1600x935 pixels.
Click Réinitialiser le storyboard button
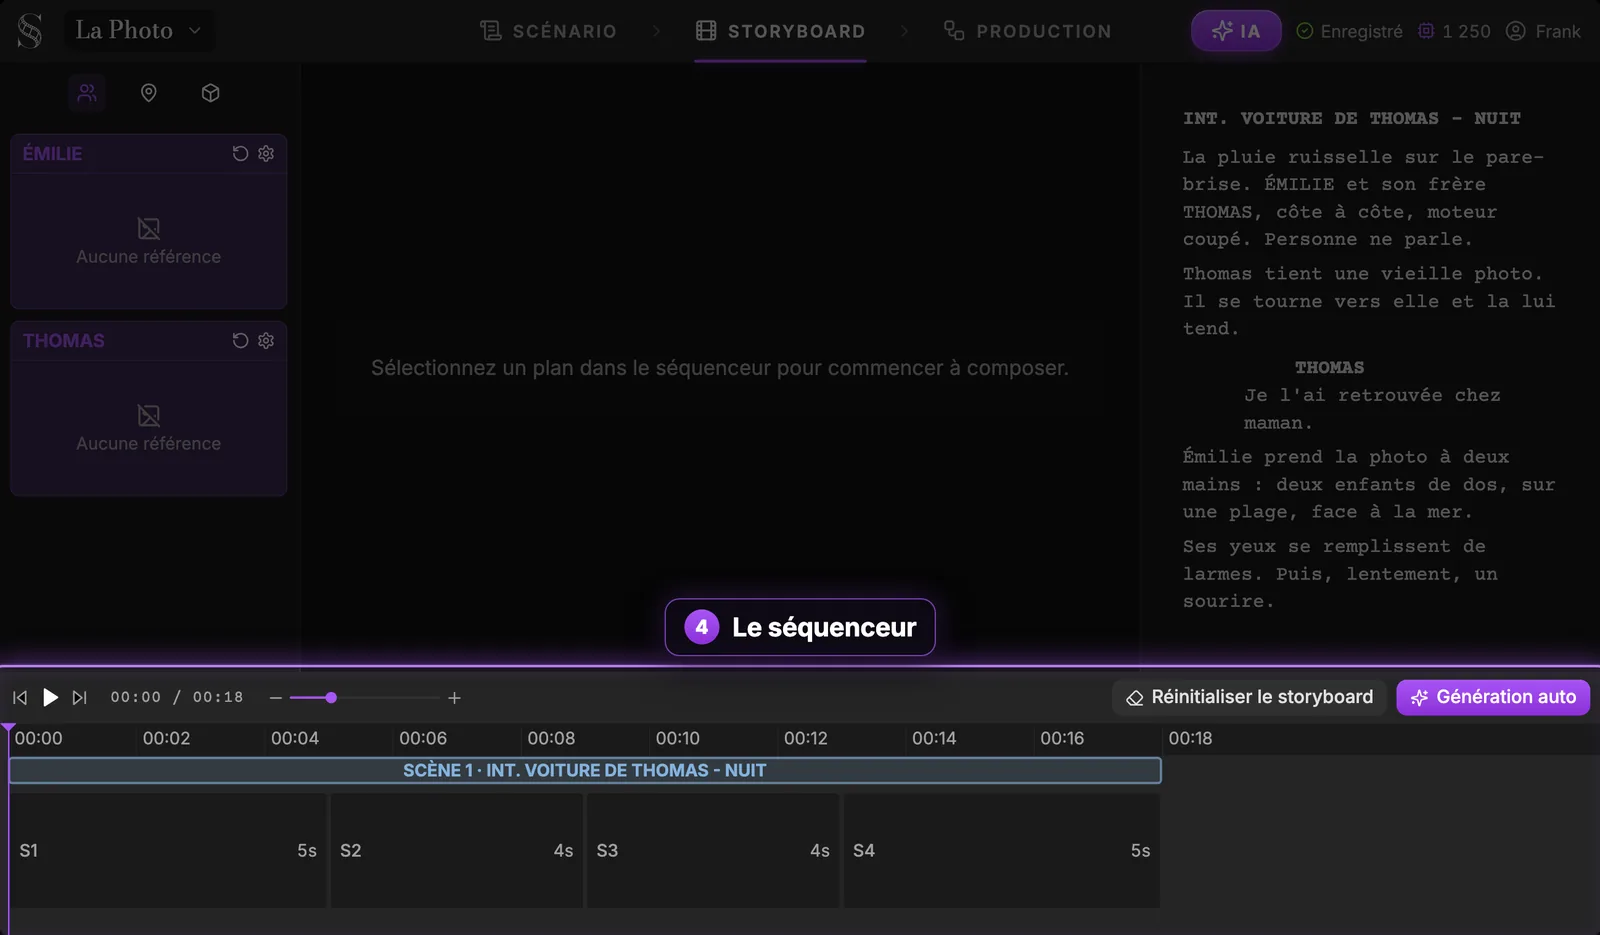point(1250,697)
